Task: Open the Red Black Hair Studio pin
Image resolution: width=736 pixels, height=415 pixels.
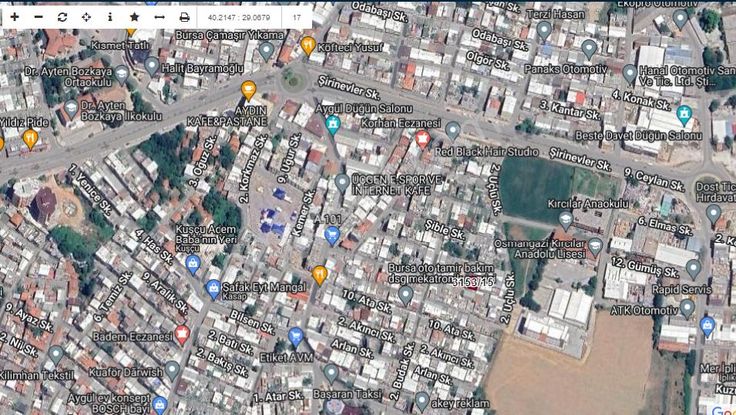Action: point(452,131)
